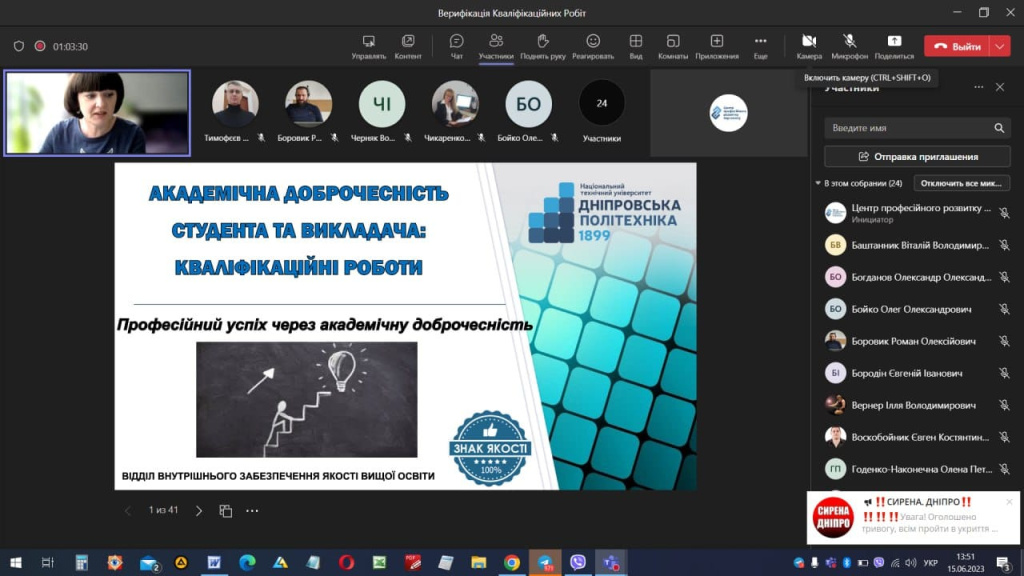Open Telegram in the taskbar

545,562
